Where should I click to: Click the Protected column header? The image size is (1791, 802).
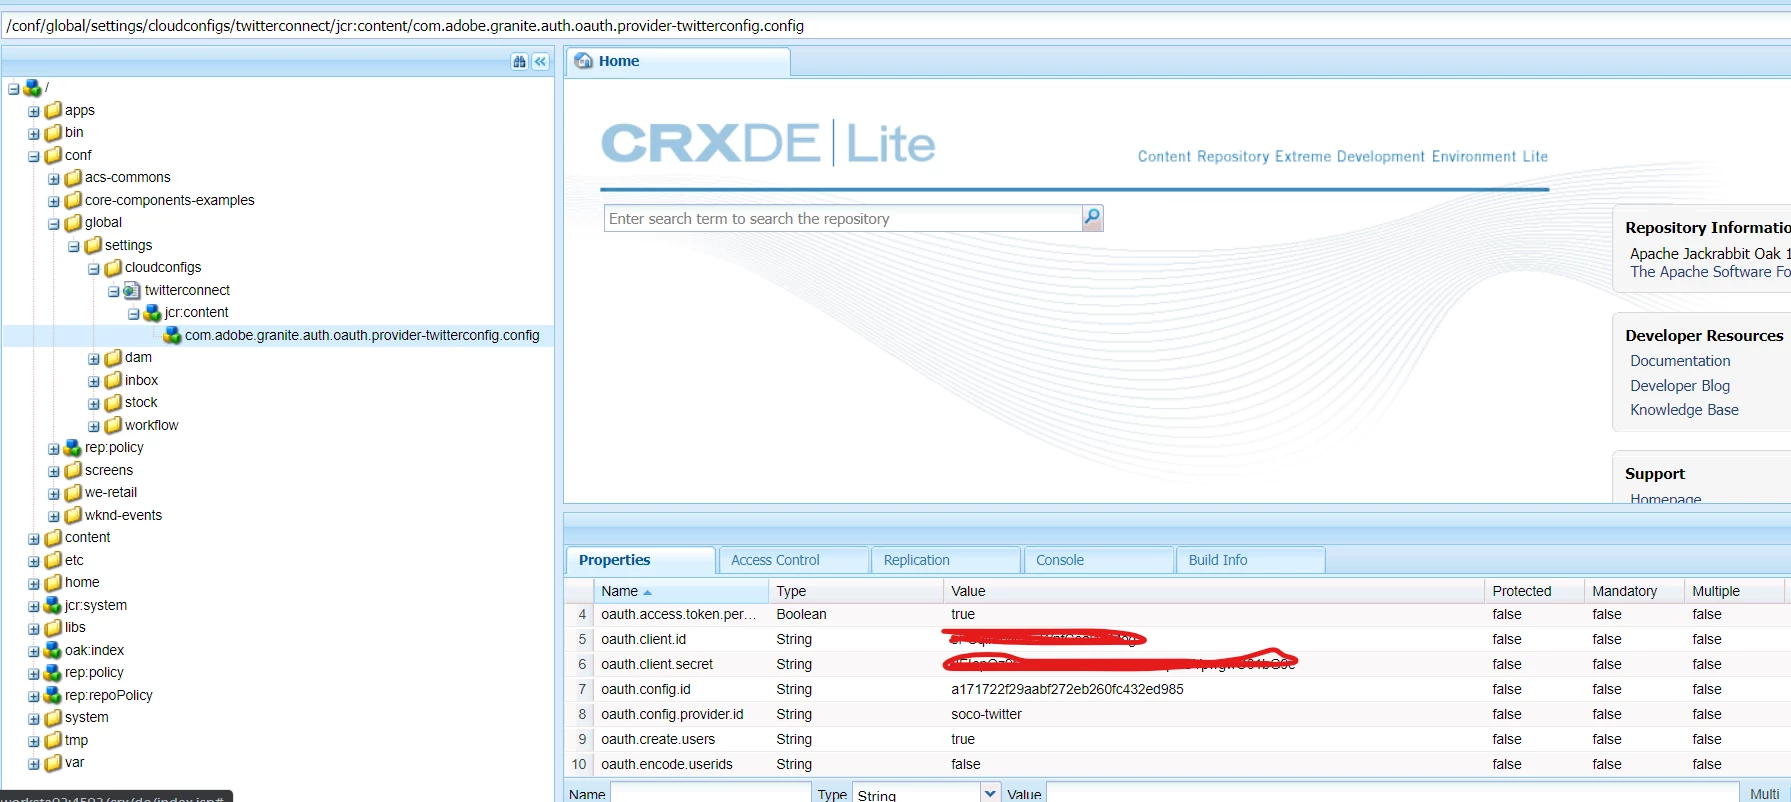point(1534,591)
